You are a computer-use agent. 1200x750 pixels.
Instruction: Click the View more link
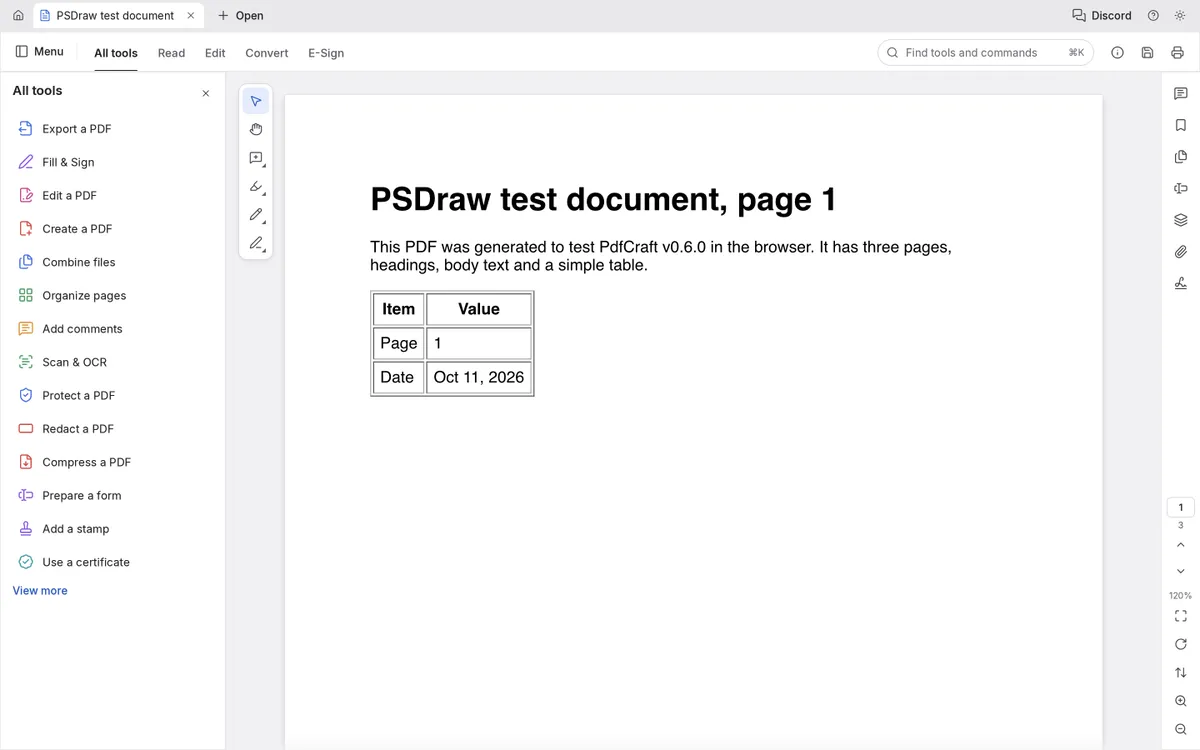coord(40,591)
